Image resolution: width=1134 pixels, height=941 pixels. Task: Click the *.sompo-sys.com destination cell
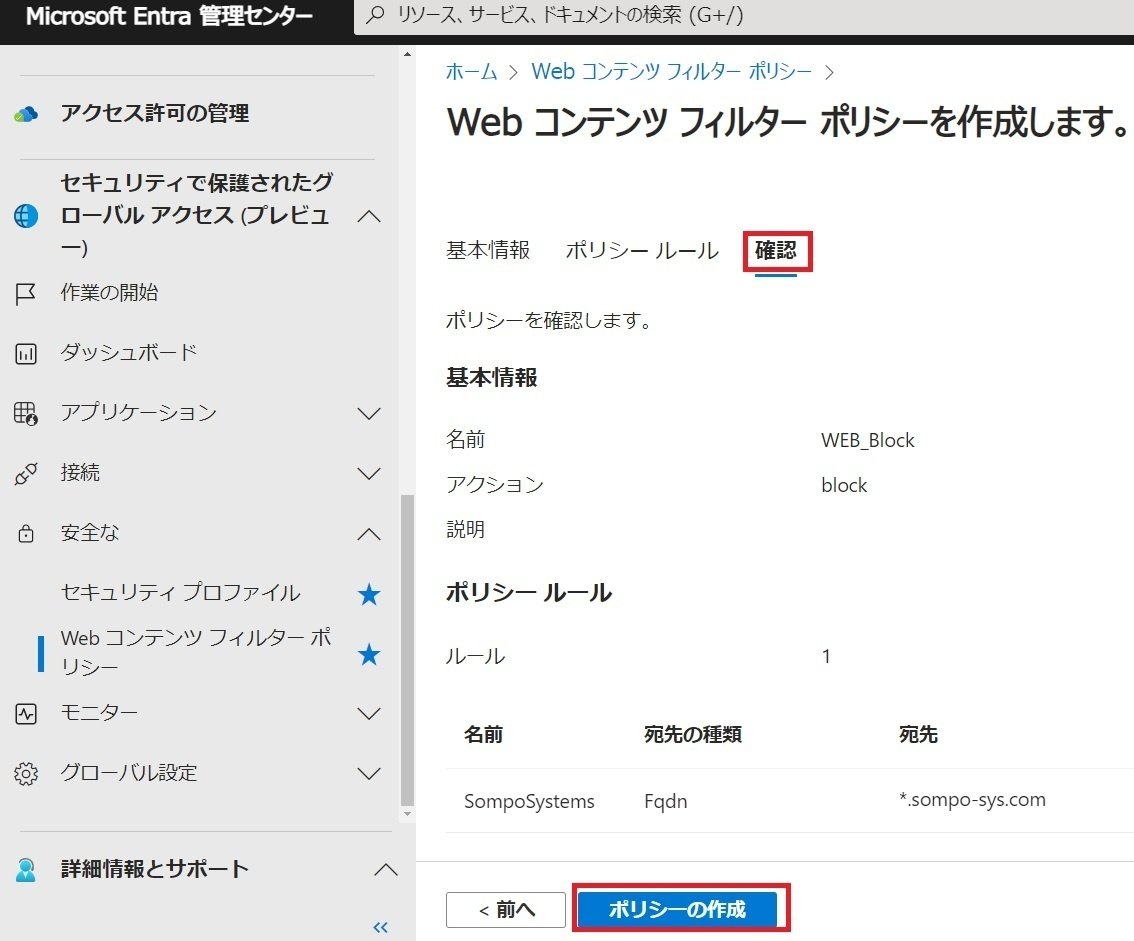tap(972, 800)
